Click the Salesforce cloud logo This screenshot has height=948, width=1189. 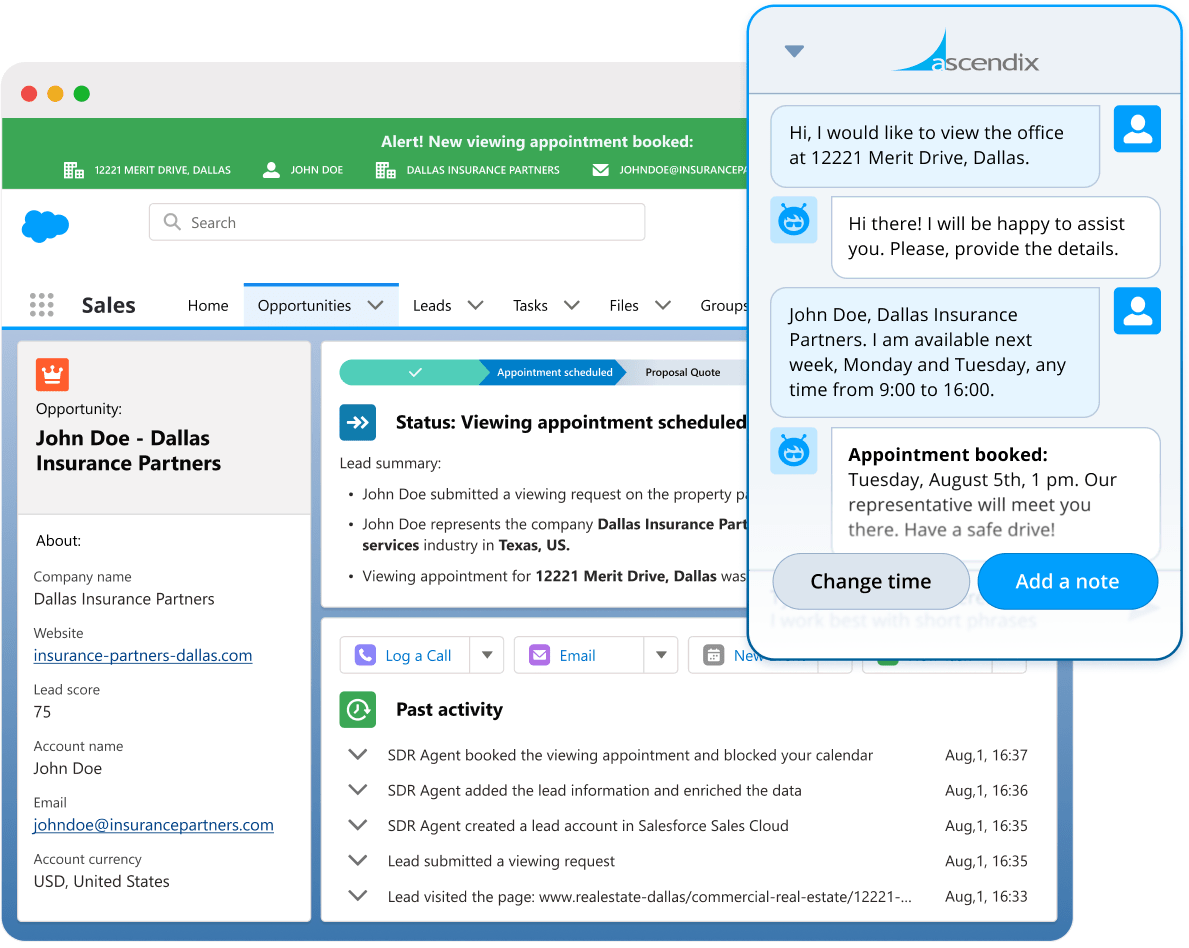pyautogui.click(x=45, y=226)
